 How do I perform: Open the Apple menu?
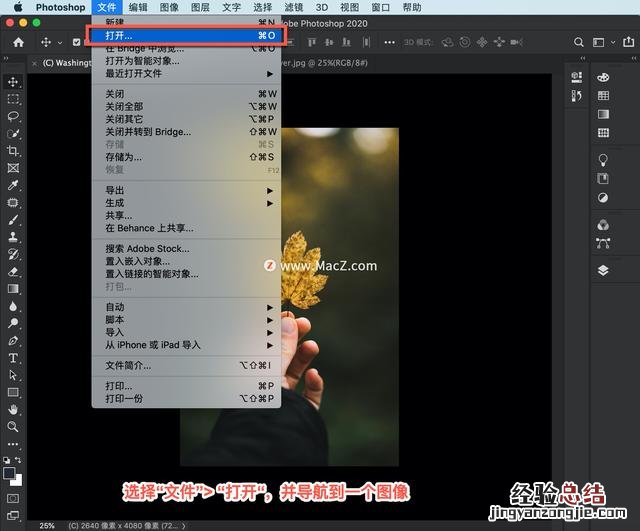pyautogui.click(x=18, y=7)
